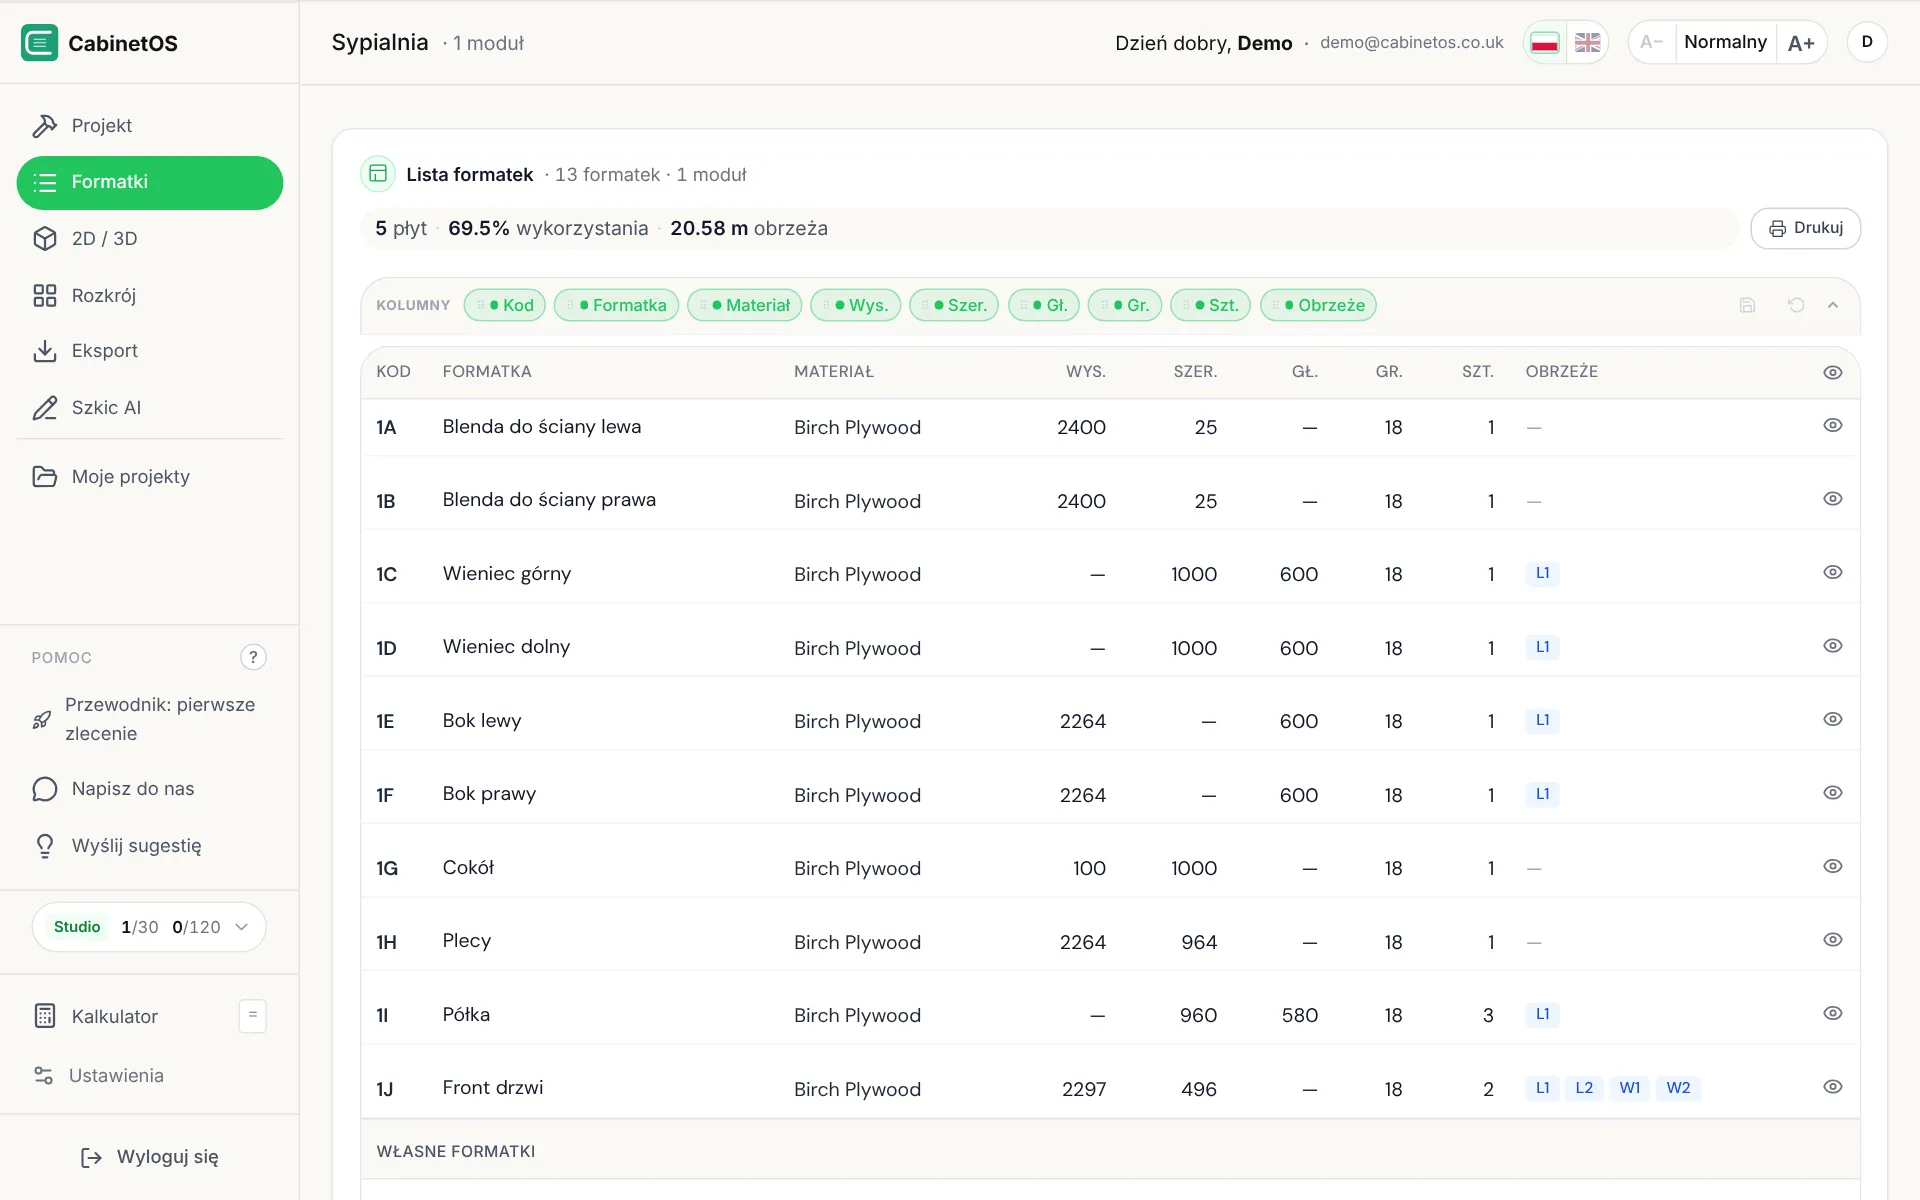
Task: Toggle visibility of Blenda do ściany lewa
Action: 1832,425
